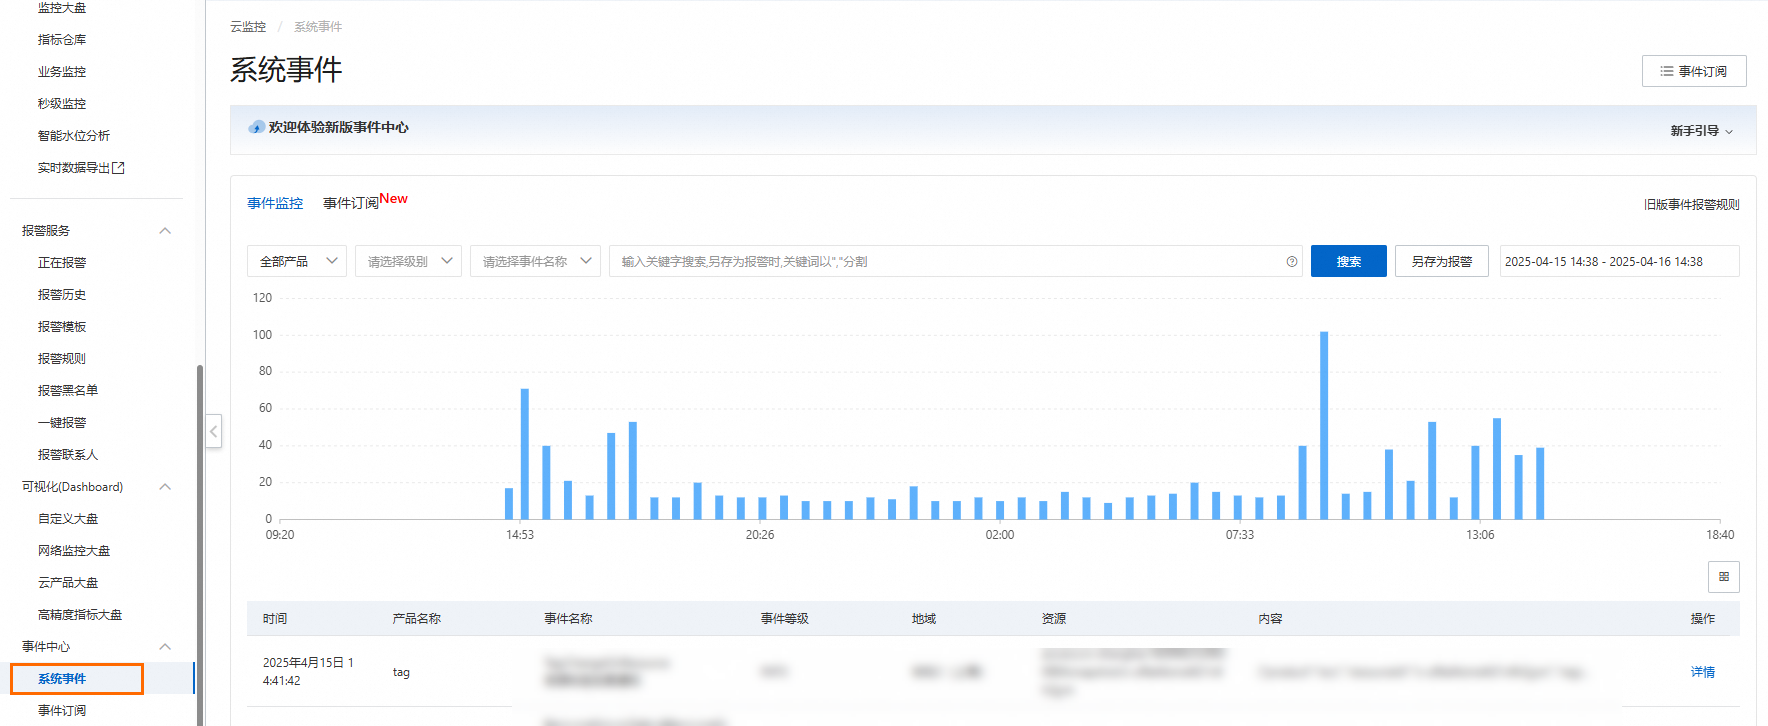The height and width of the screenshot is (726, 1768).
Task: Open 自定义大盘 in the sidebar
Action: tap(68, 519)
